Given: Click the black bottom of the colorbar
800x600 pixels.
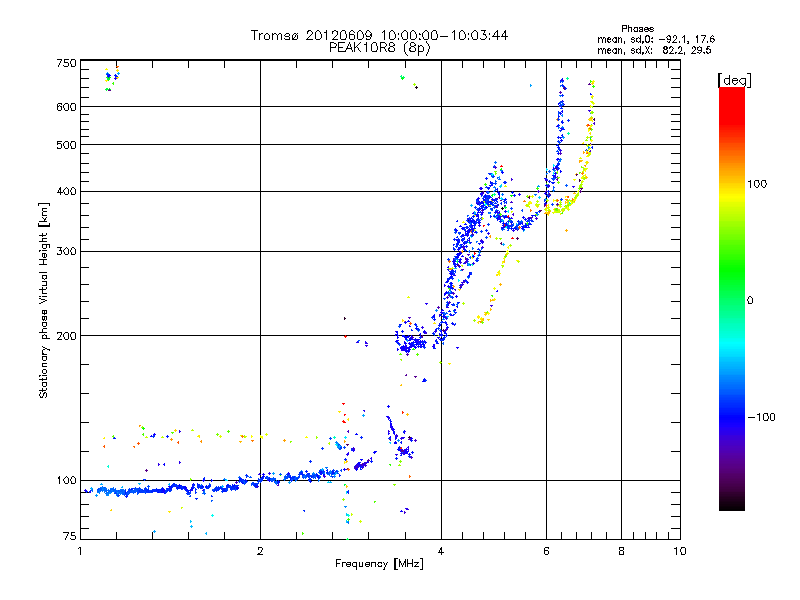Looking at the screenshot, I should click(731, 505).
